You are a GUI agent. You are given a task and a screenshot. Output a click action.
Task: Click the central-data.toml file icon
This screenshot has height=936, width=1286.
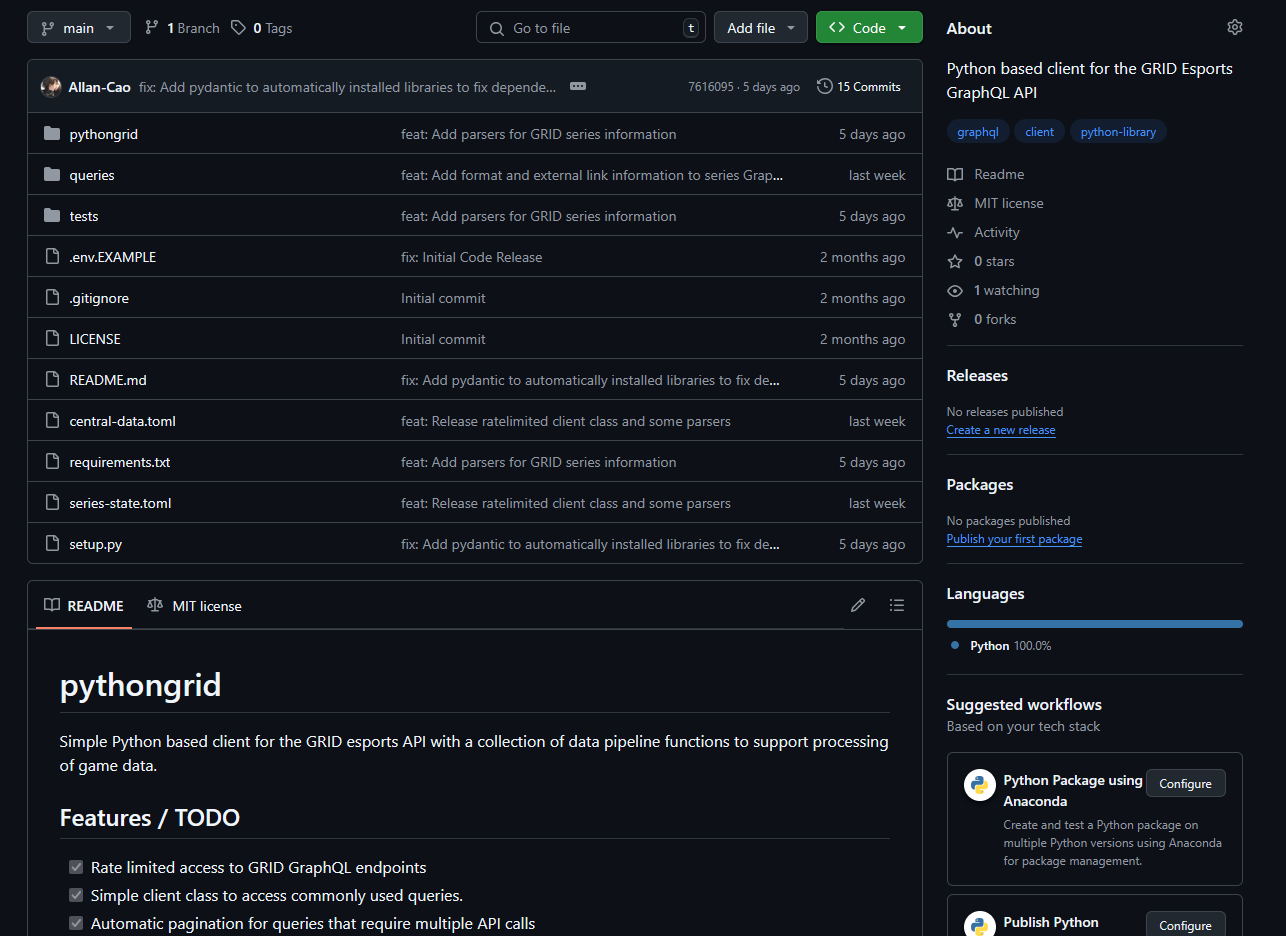[x=52, y=421]
